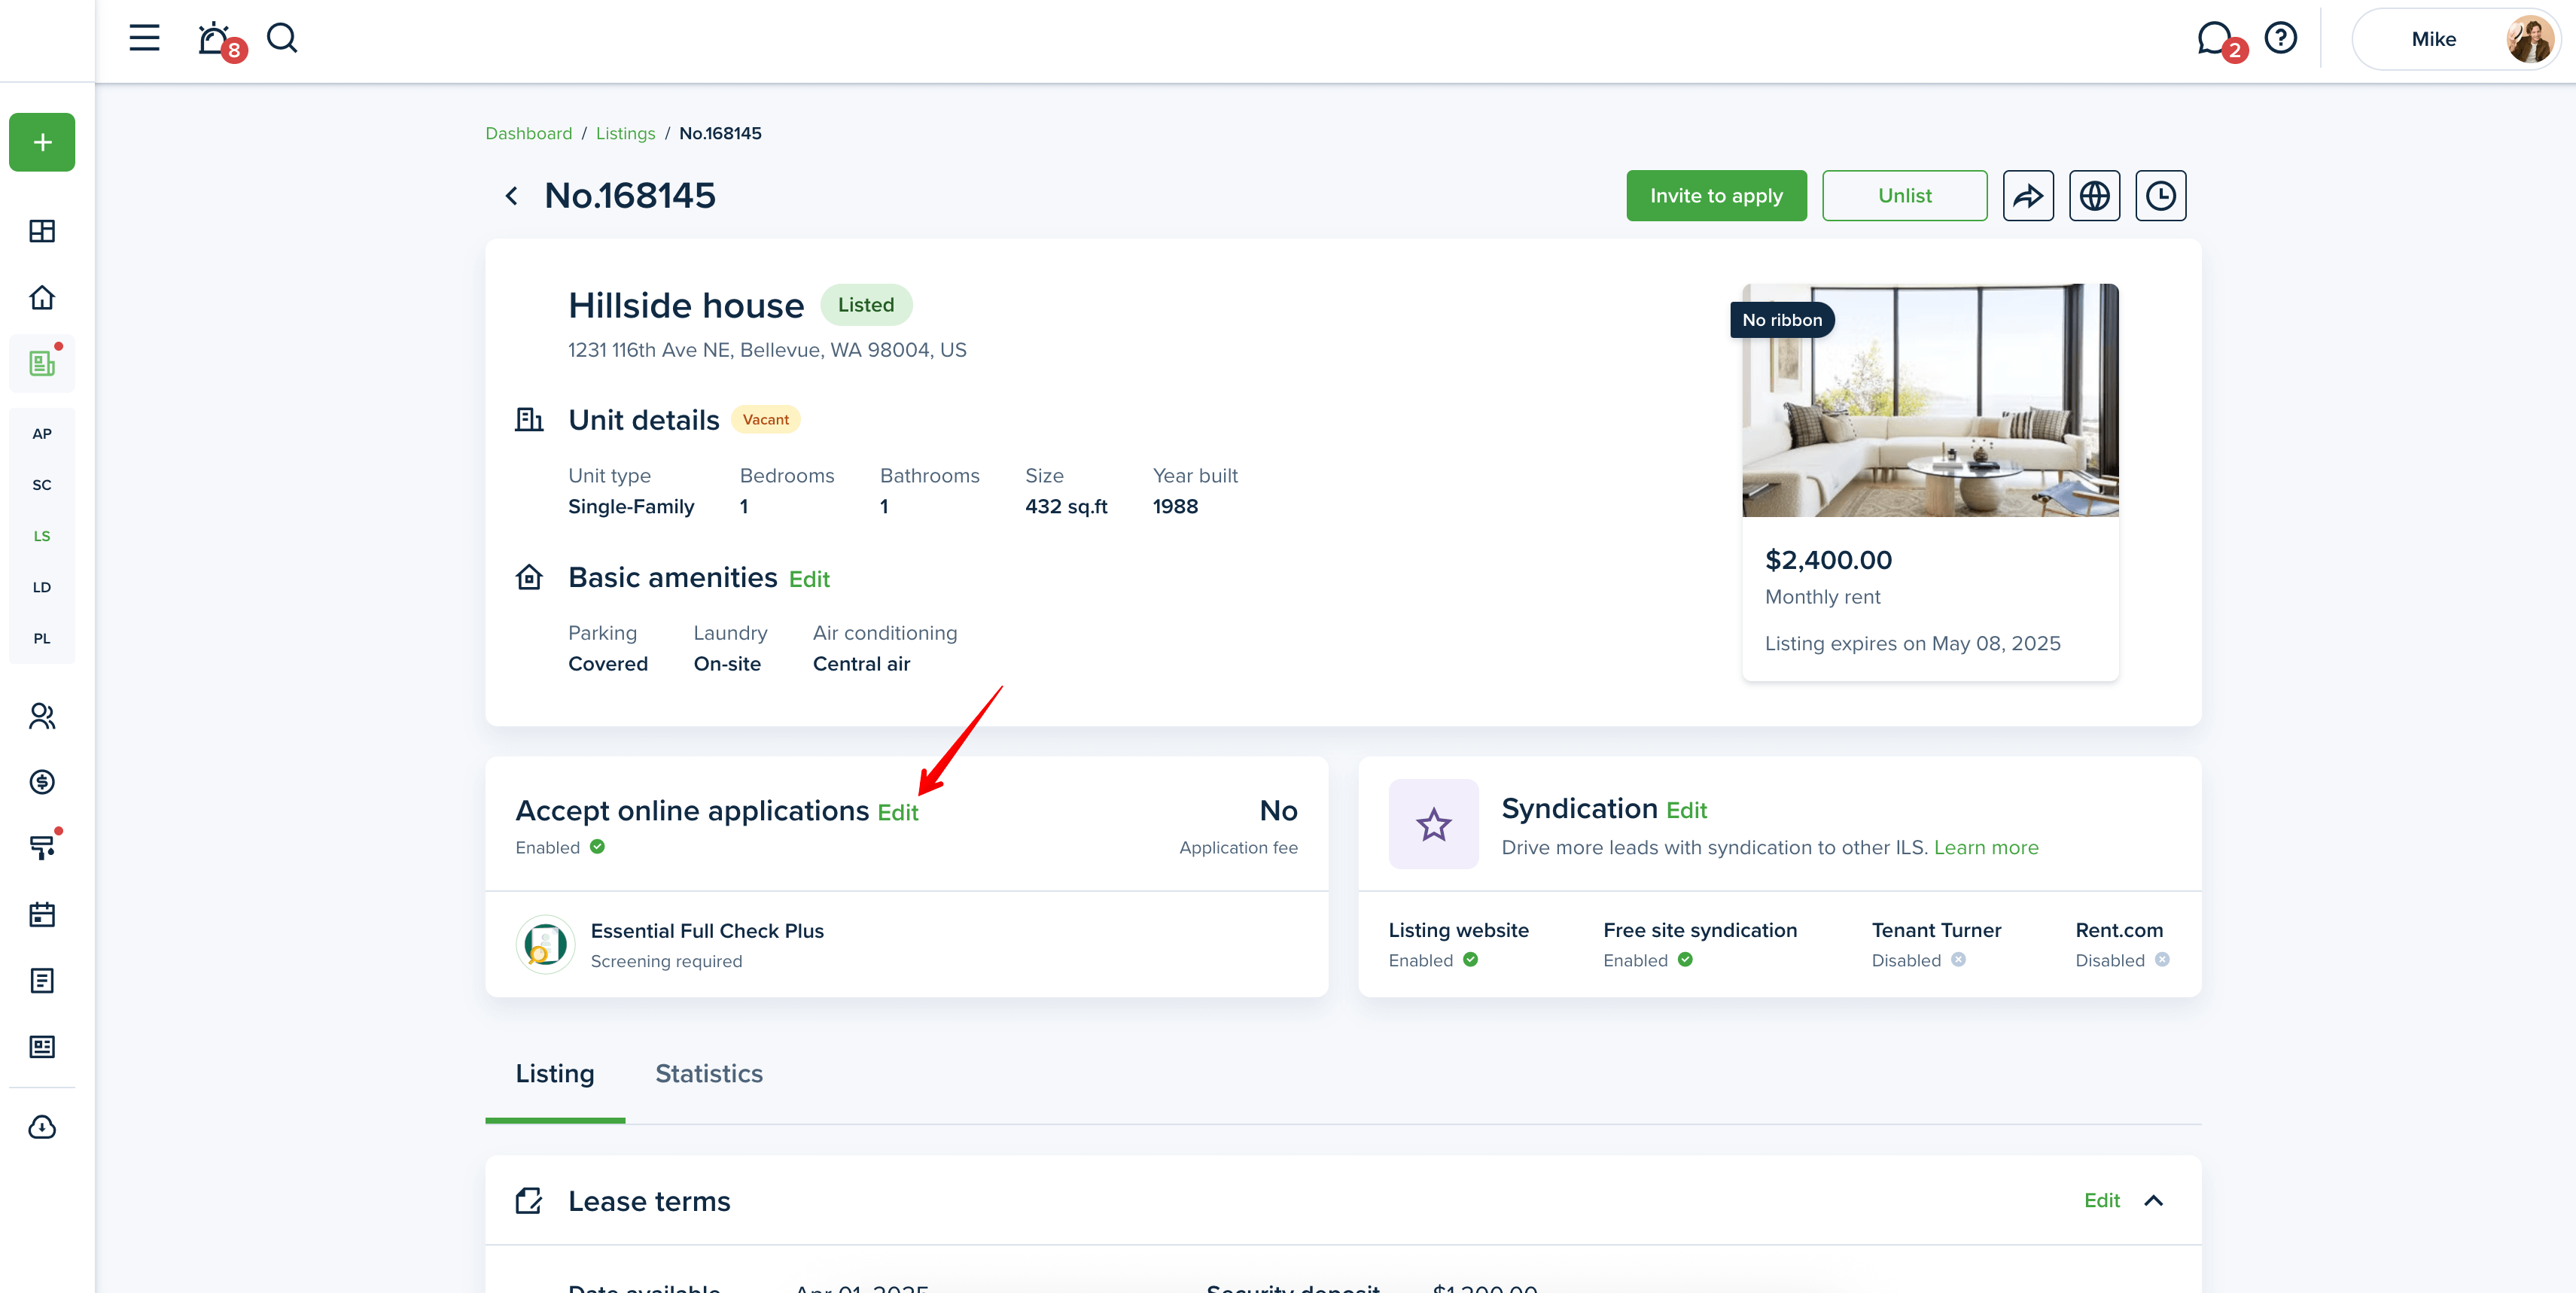Viewport: 2576px width, 1293px height.
Task: Click Free site syndication Enabled status
Action: coord(1648,960)
